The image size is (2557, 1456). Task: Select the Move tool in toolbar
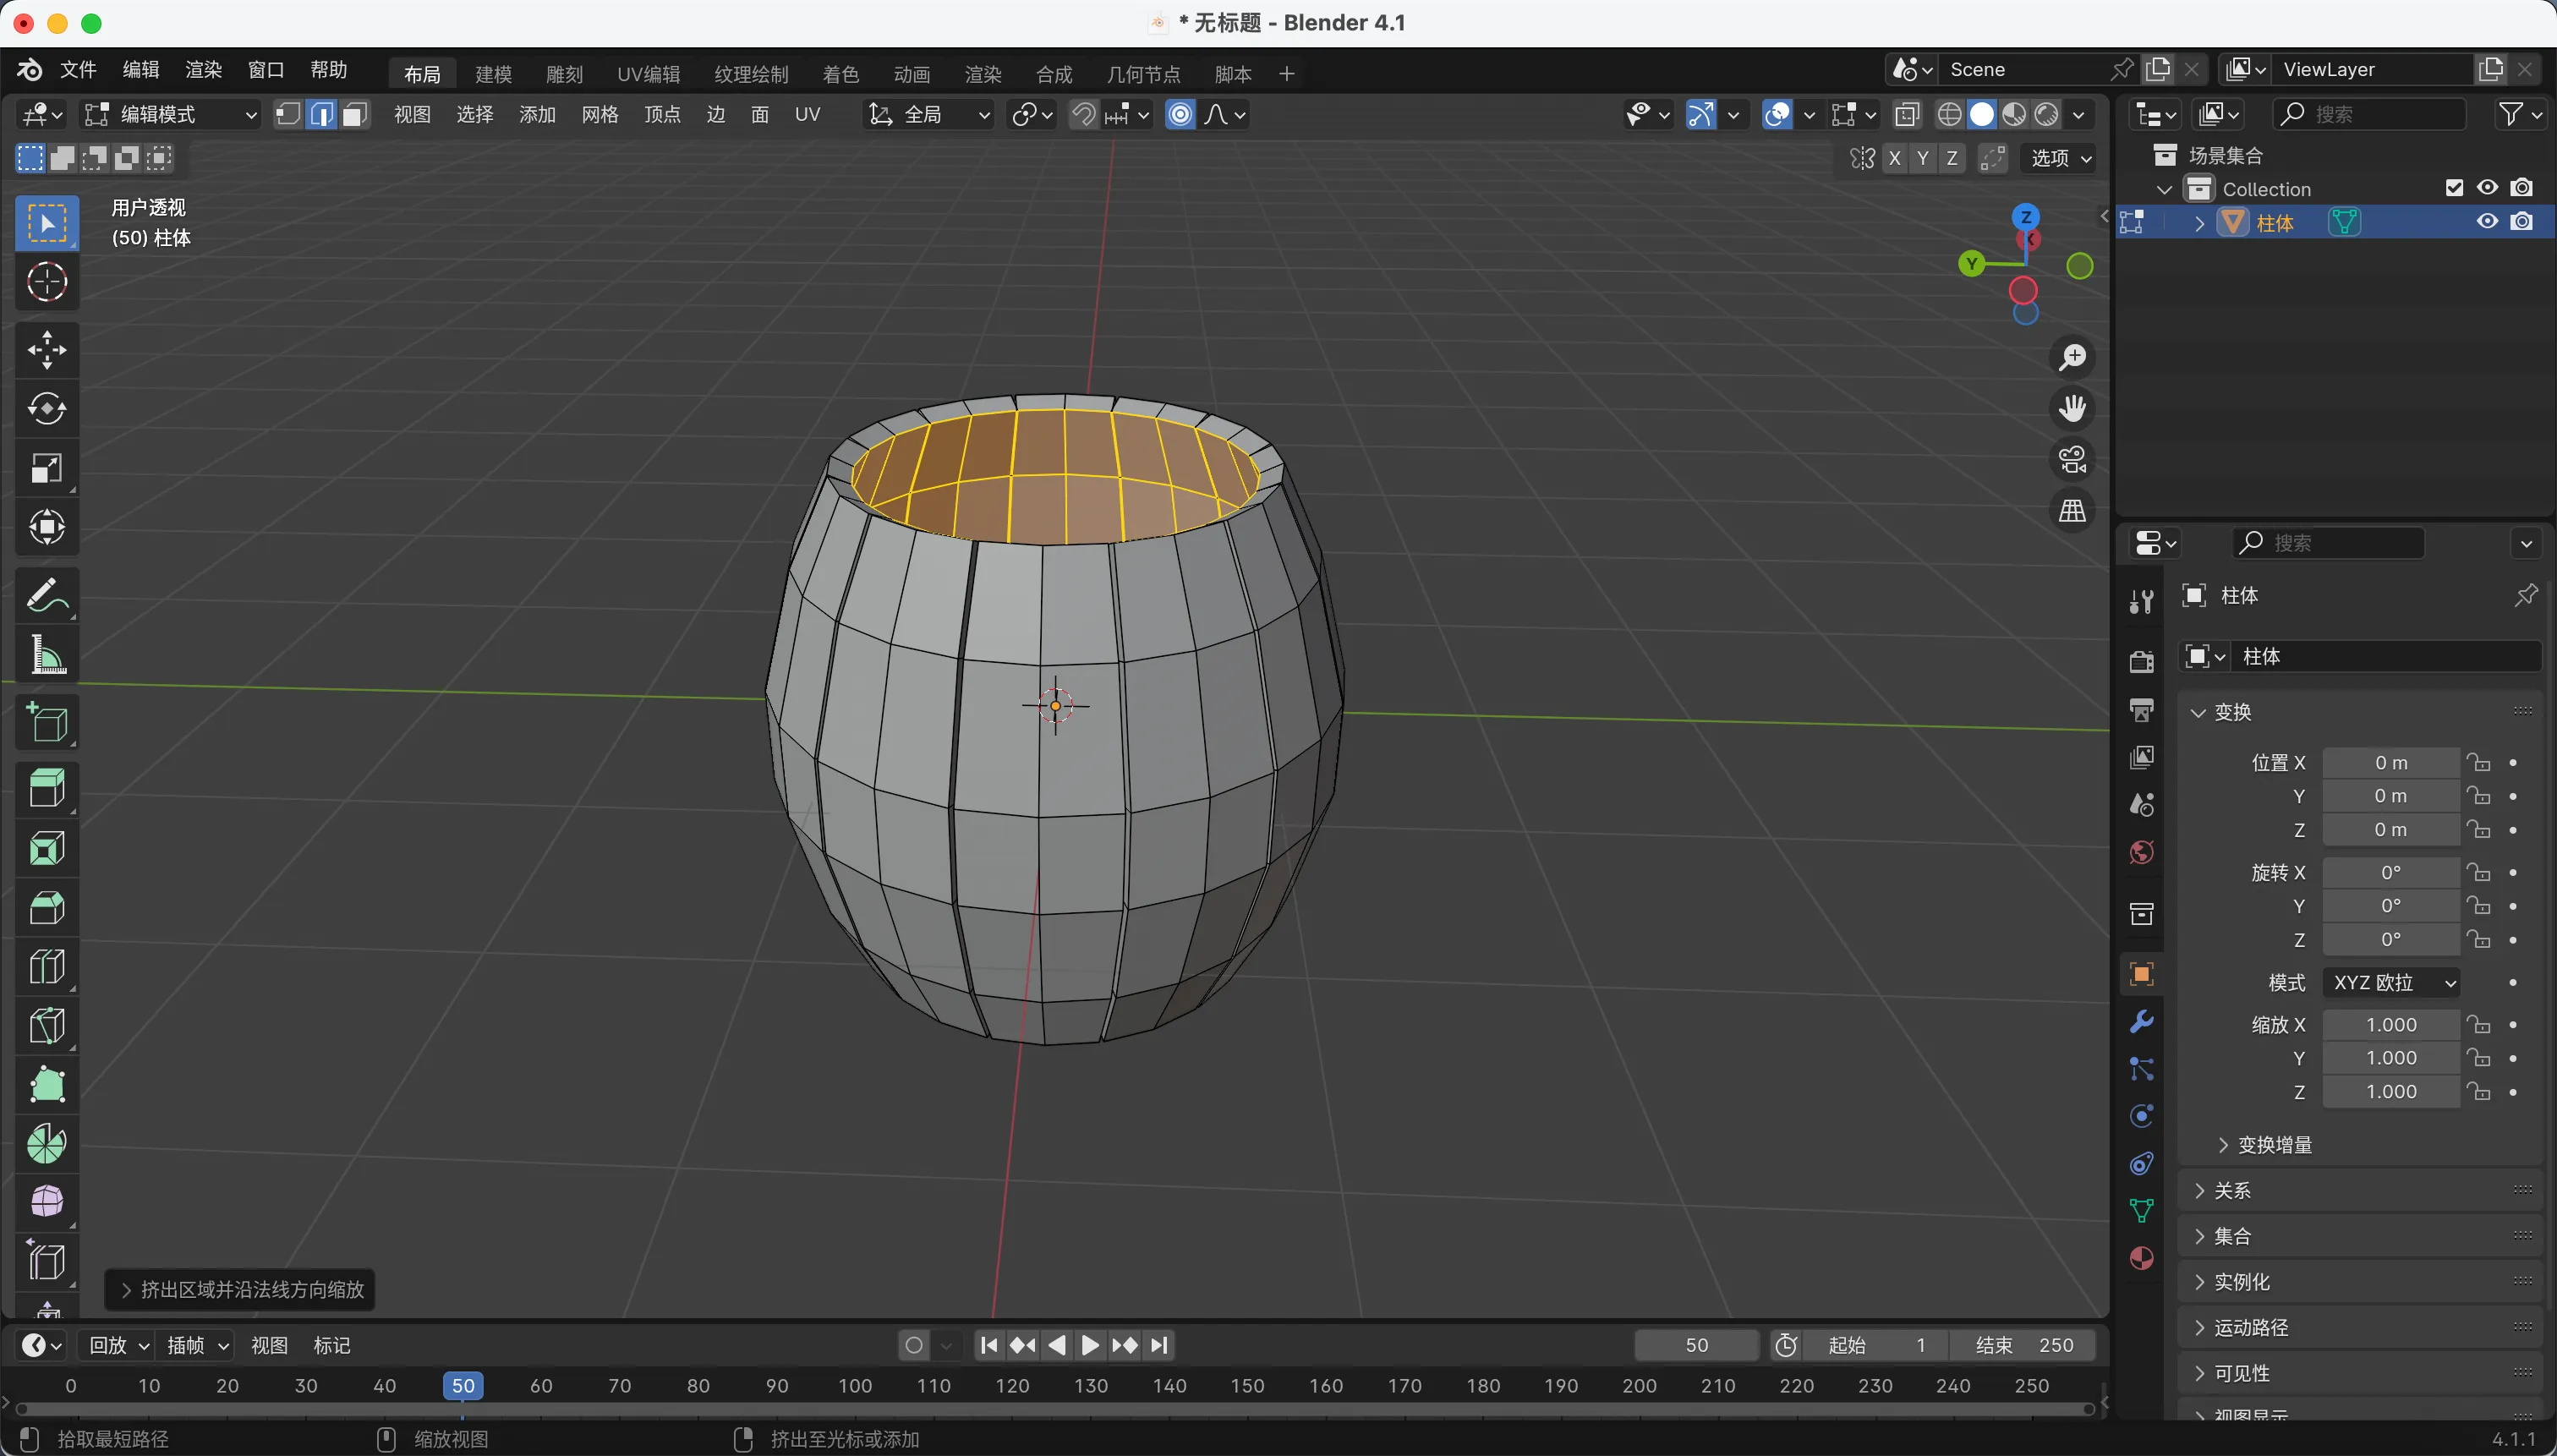point(47,350)
